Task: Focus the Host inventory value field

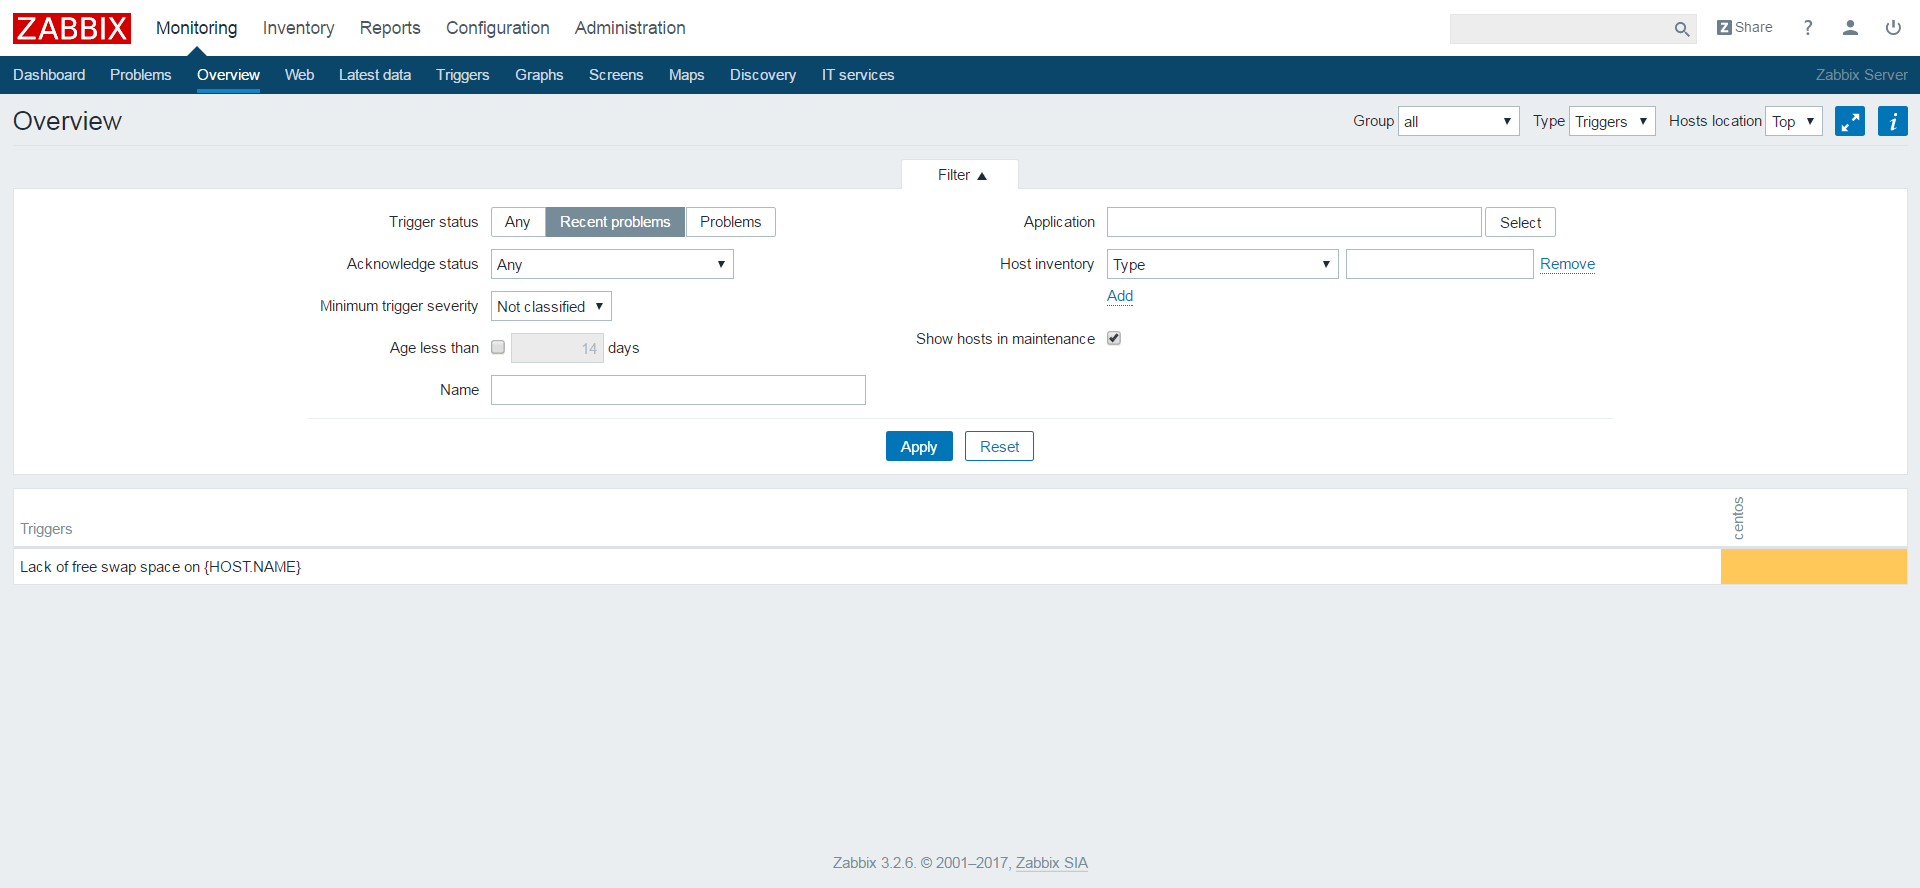Action: (x=1440, y=264)
